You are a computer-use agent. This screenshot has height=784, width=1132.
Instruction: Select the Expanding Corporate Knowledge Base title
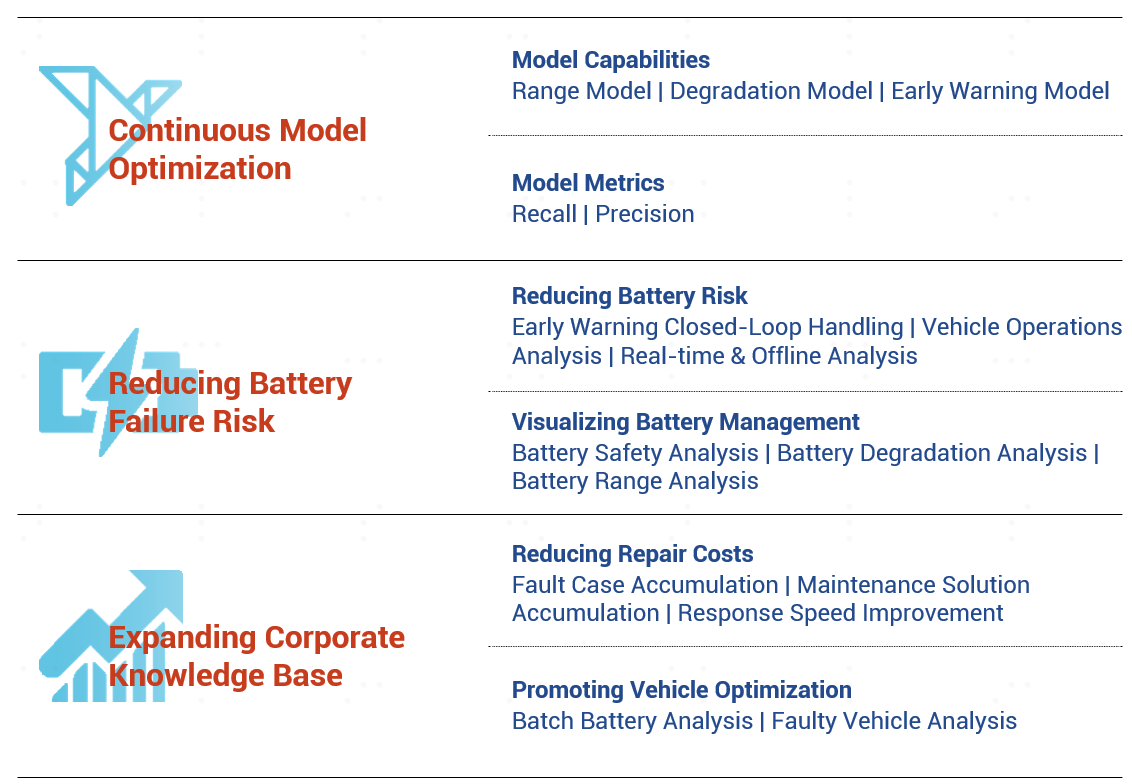(256, 656)
